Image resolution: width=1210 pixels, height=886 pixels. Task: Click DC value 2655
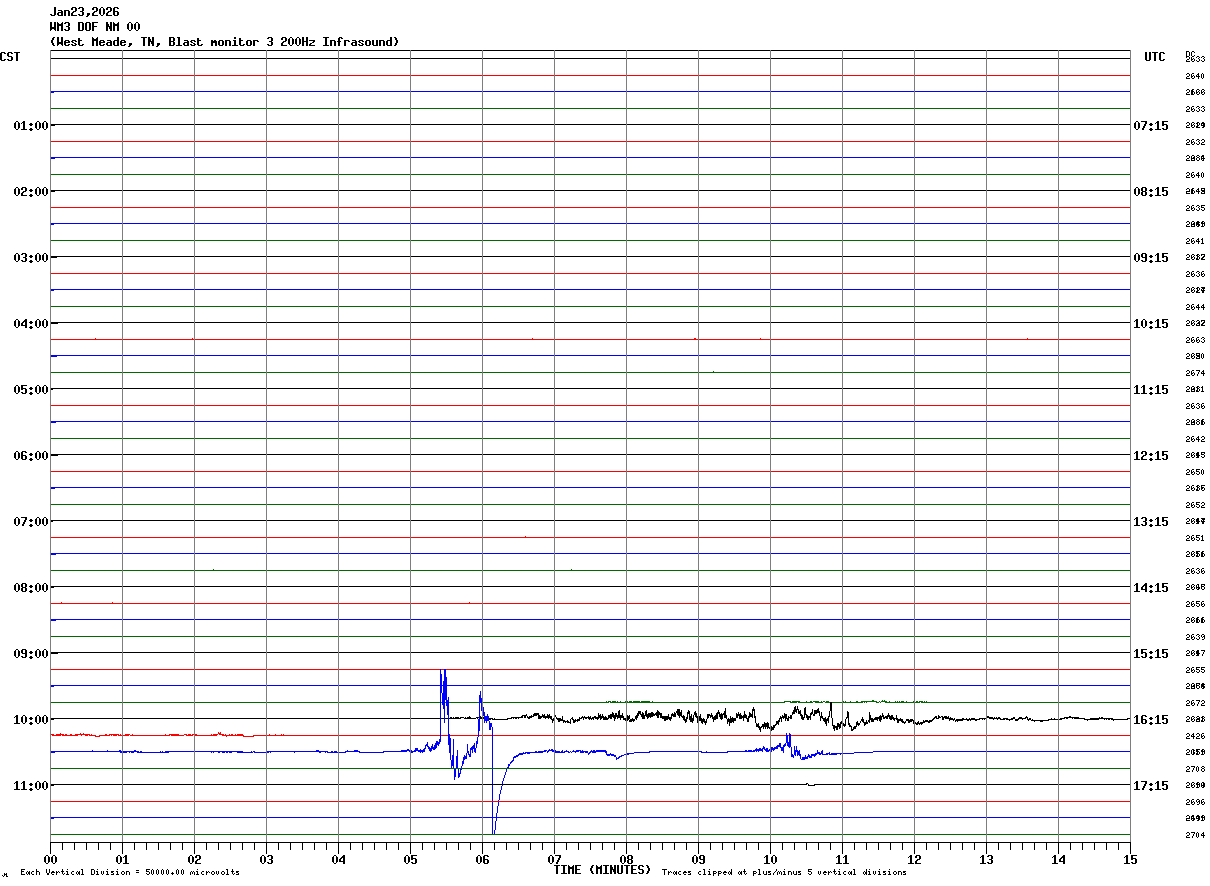point(1195,670)
